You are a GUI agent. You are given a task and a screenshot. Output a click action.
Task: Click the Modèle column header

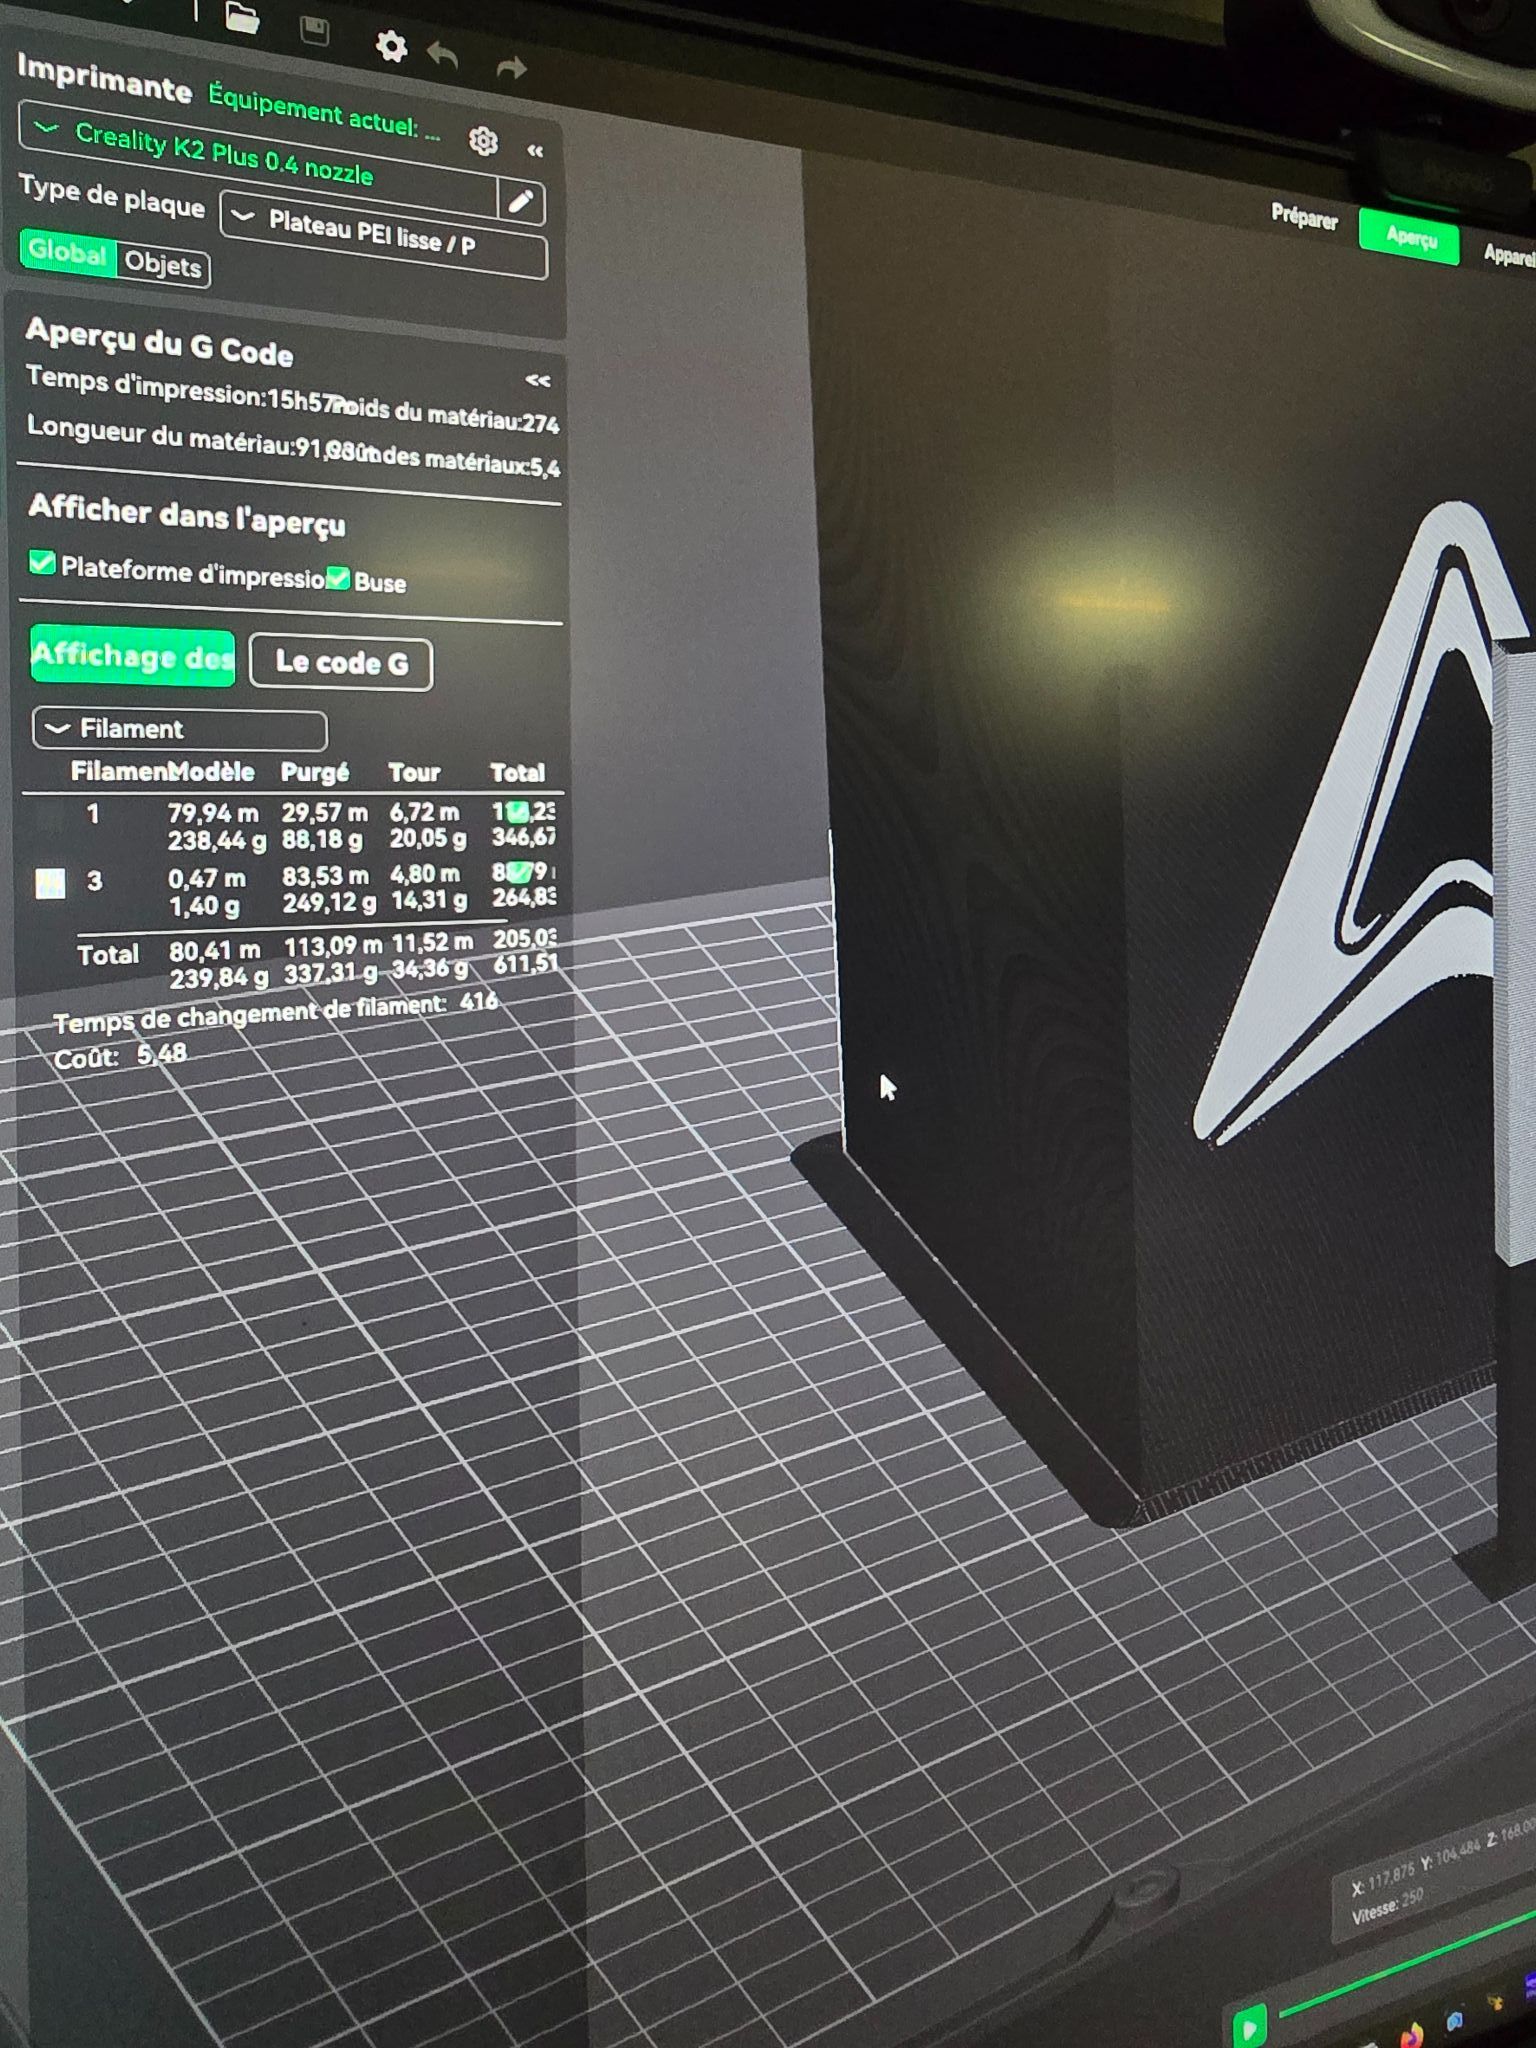tap(211, 771)
